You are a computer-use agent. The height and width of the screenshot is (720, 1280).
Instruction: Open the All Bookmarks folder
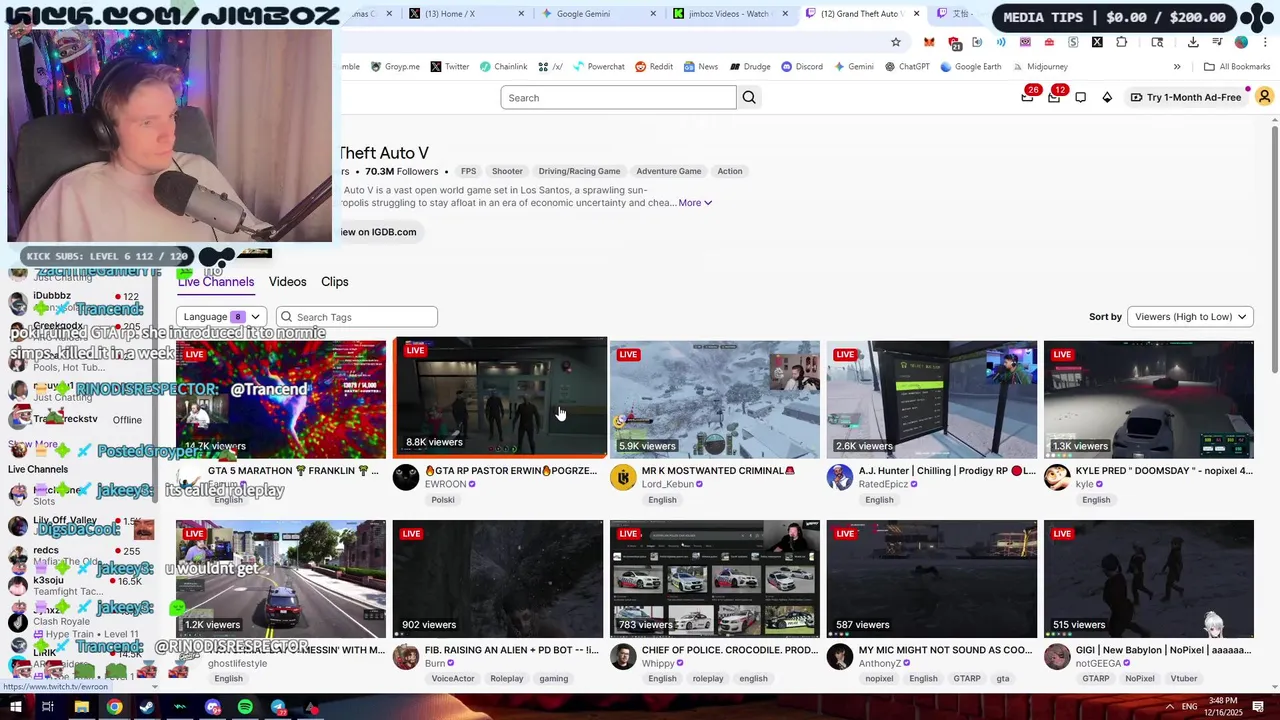click(x=1237, y=67)
